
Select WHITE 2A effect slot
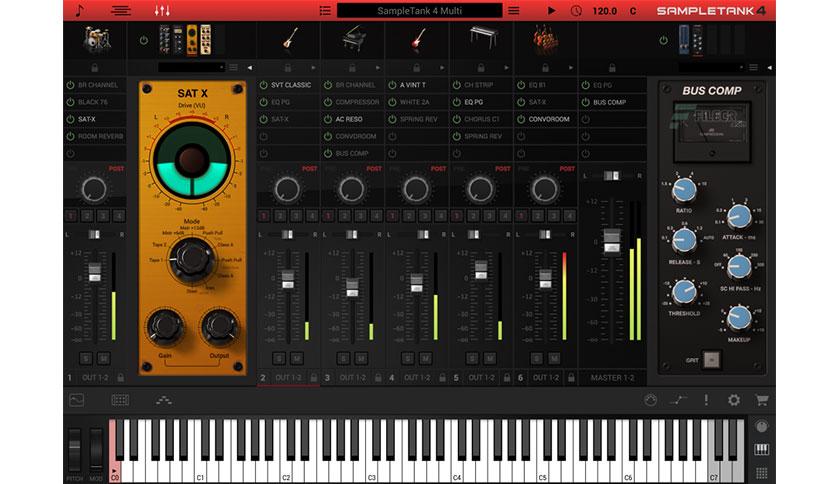[417, 102]
